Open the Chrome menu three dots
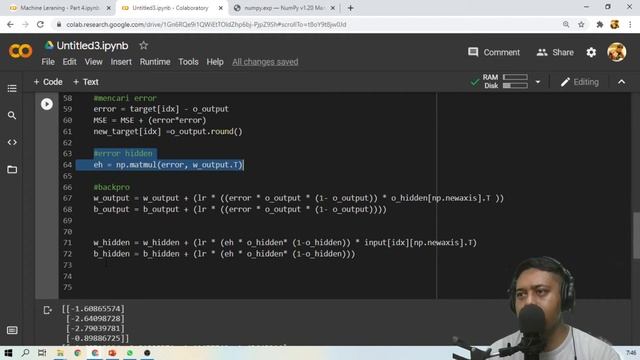This screenshot has height=360, width=640. point(630,24)
